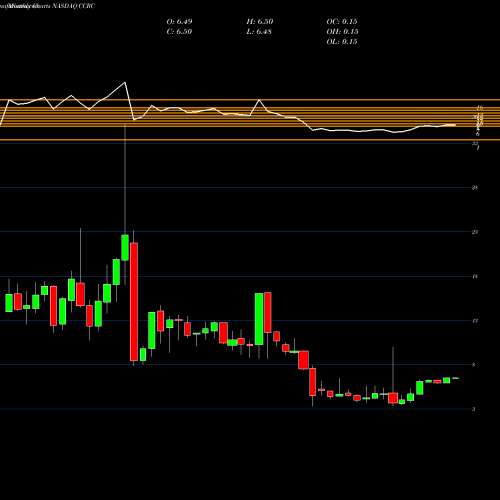Click the '8' price axis label
Screen dimensions: 500x500
pos(474,365)
